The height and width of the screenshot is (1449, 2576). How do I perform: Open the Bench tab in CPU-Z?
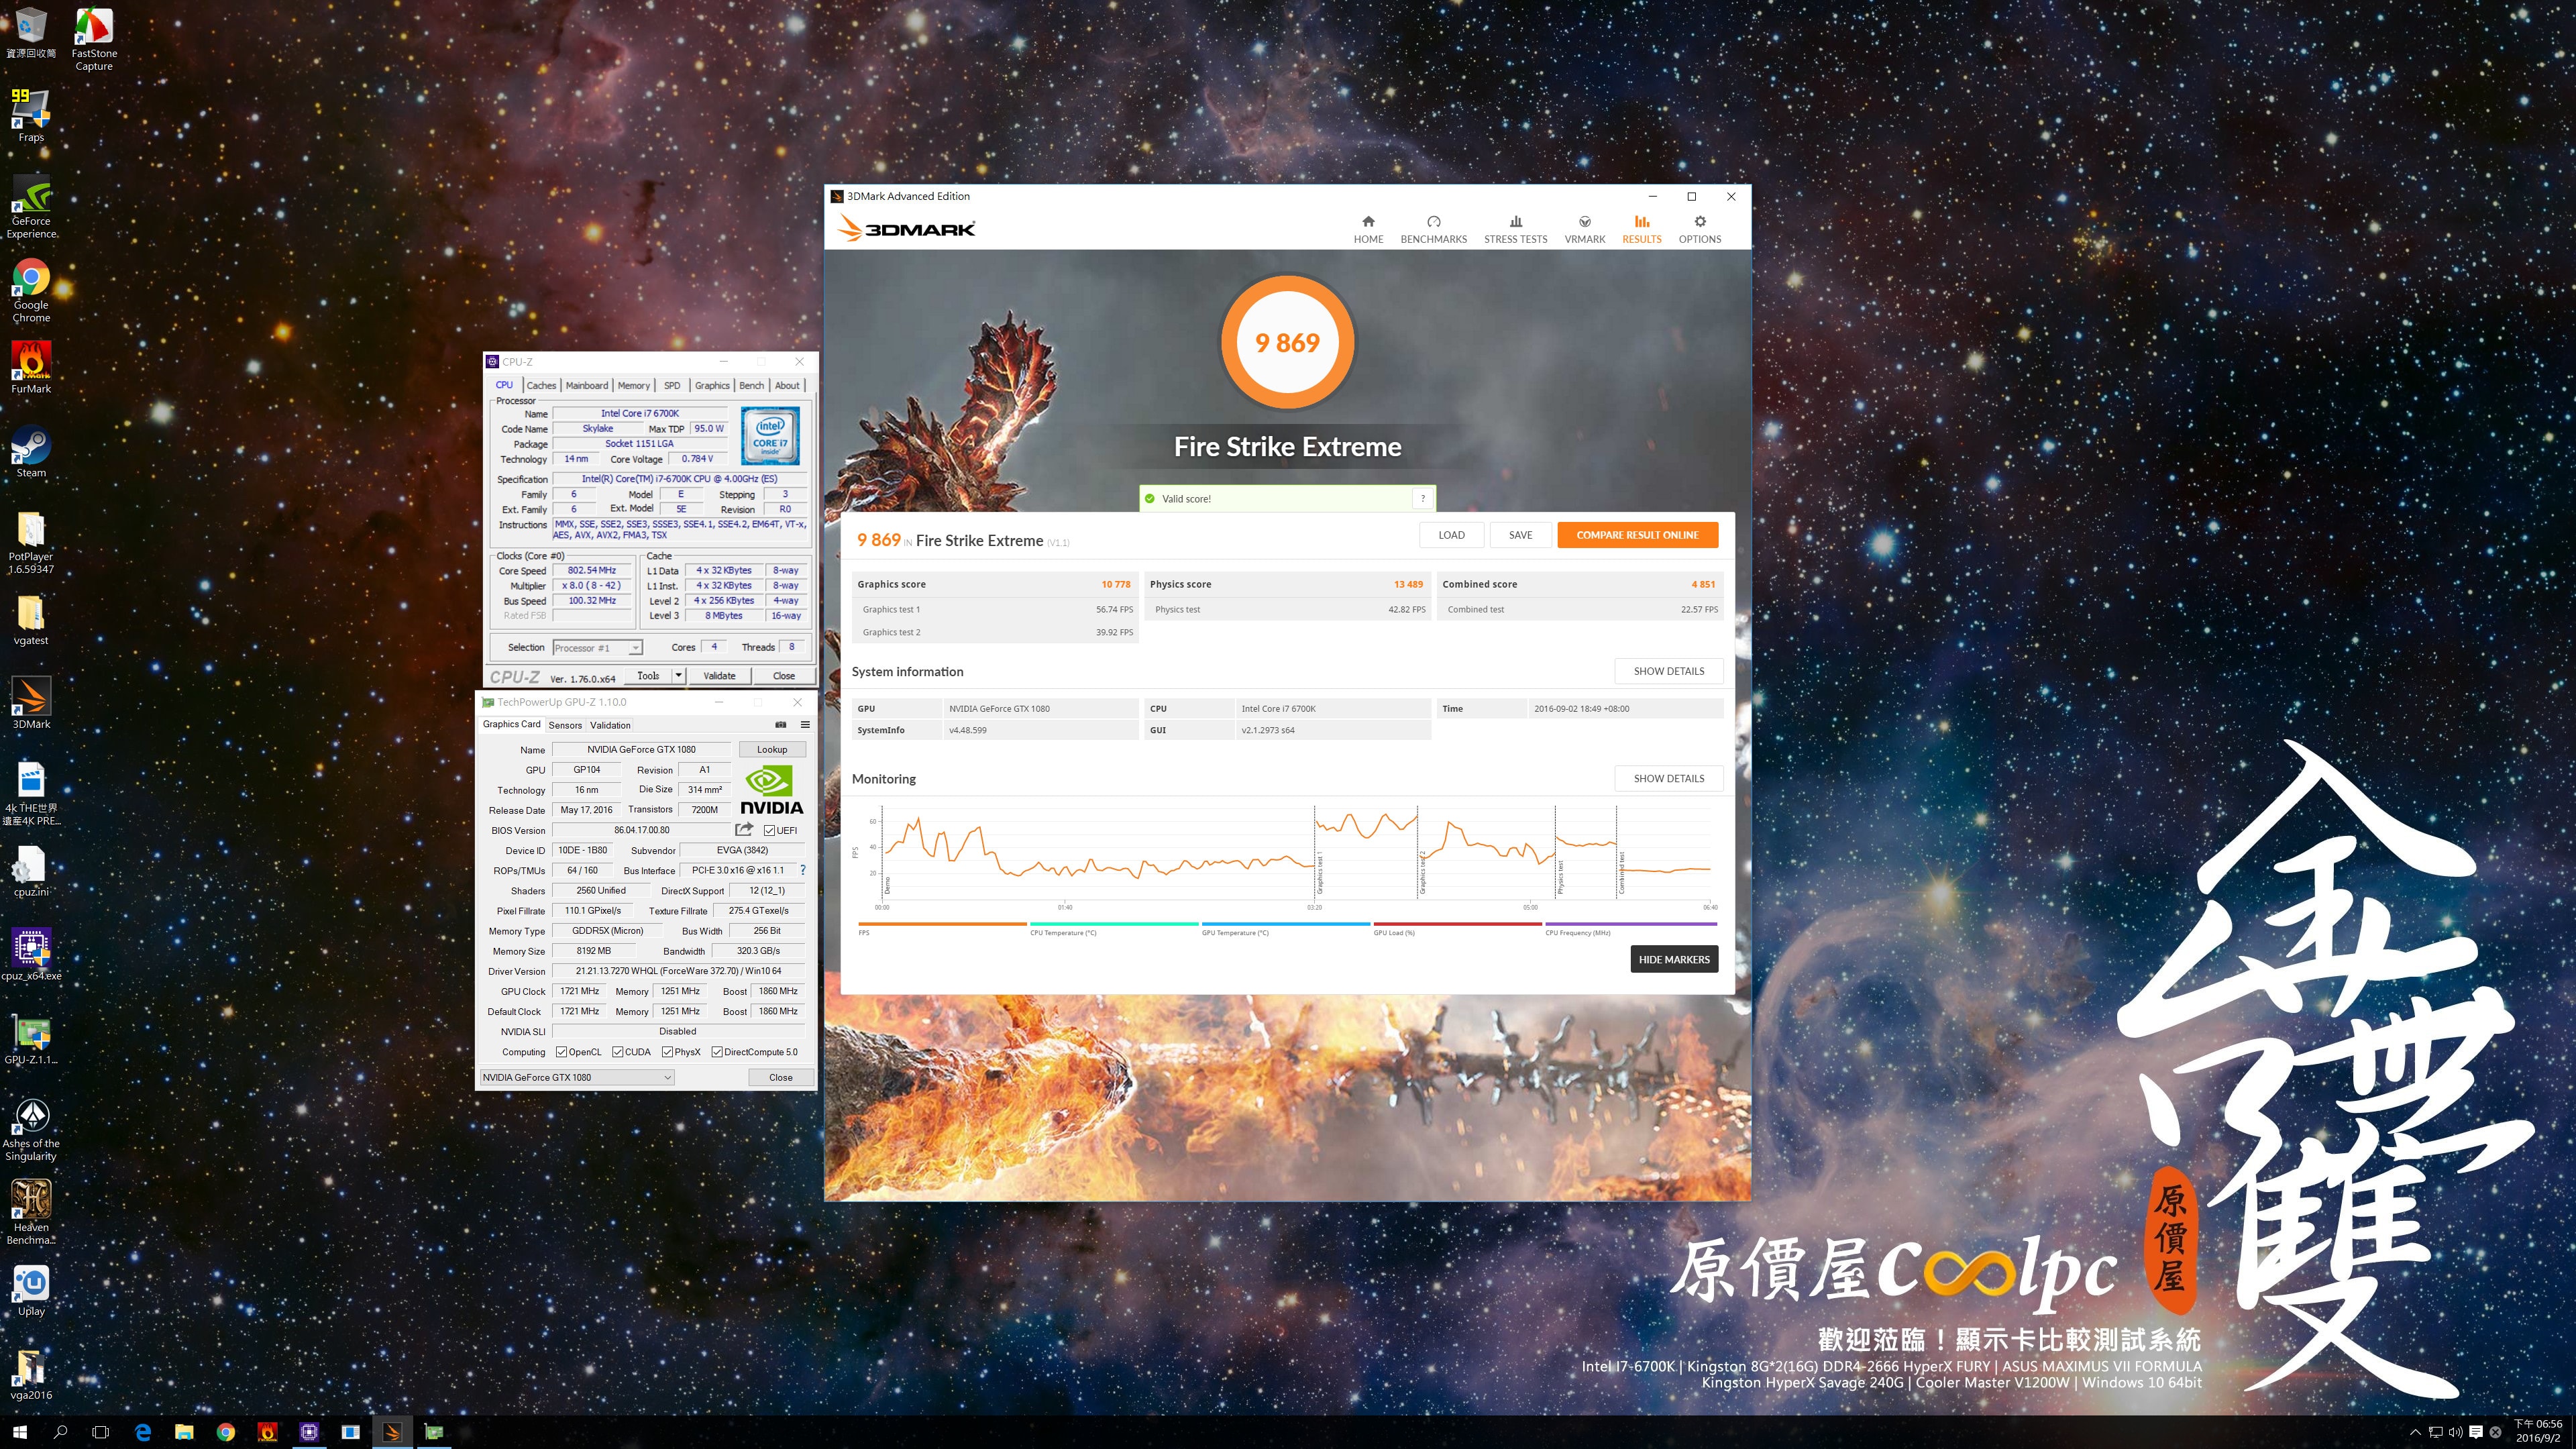click(x=751, y=385)
